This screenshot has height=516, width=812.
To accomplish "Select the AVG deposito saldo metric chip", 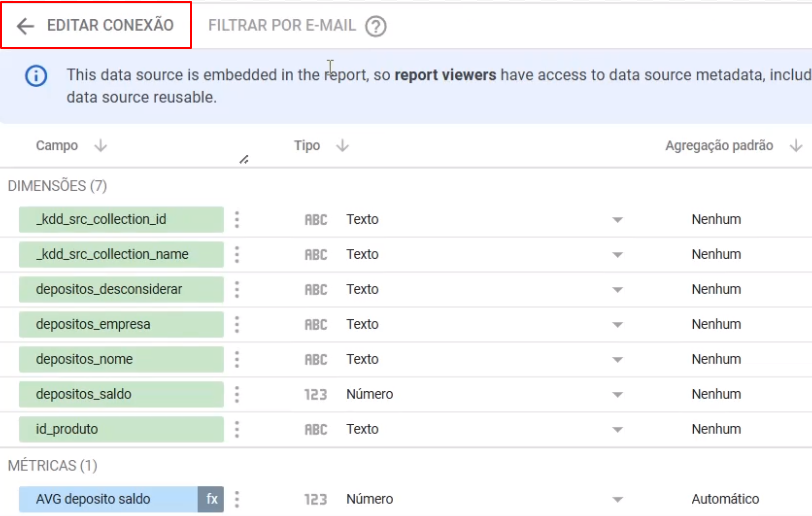I will point(108,499).
